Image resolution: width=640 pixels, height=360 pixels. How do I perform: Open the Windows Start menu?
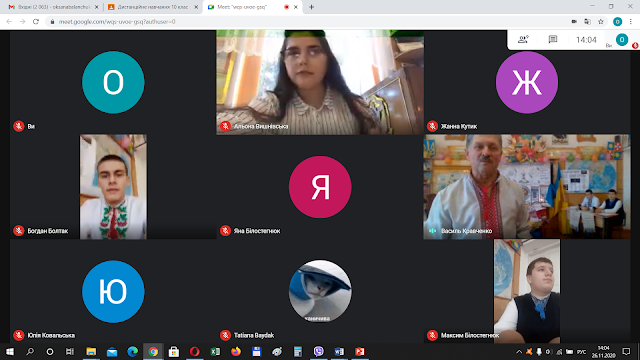click(10, 351)
